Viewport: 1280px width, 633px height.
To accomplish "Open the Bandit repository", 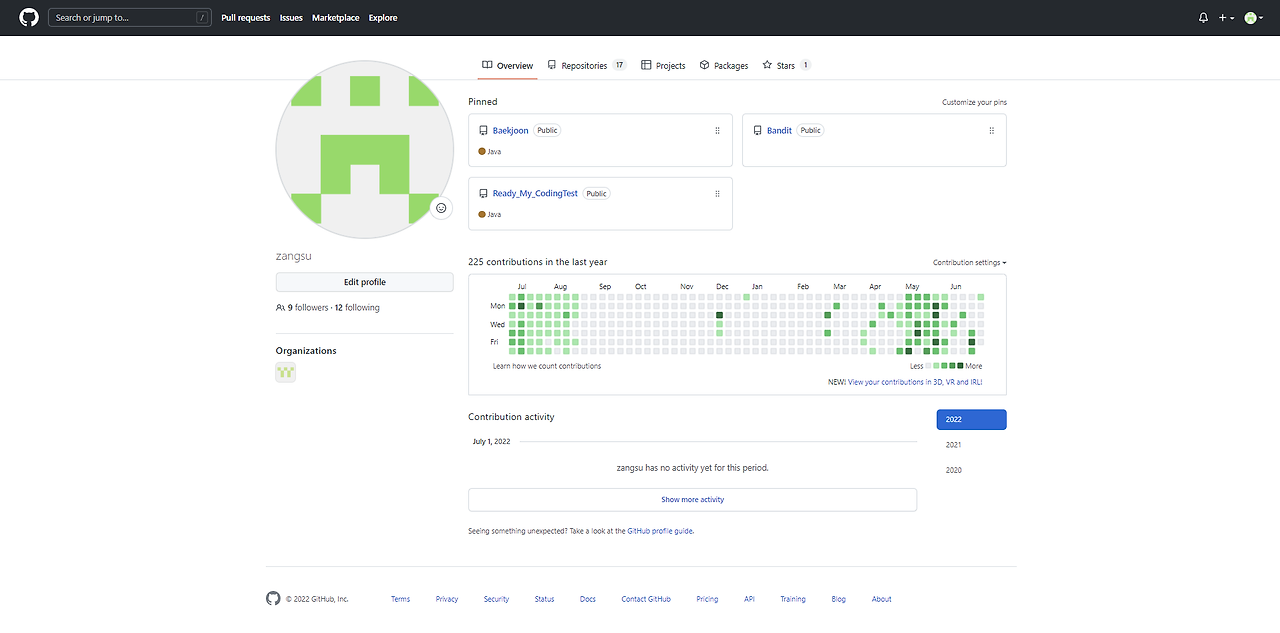I will click(779, 131).
